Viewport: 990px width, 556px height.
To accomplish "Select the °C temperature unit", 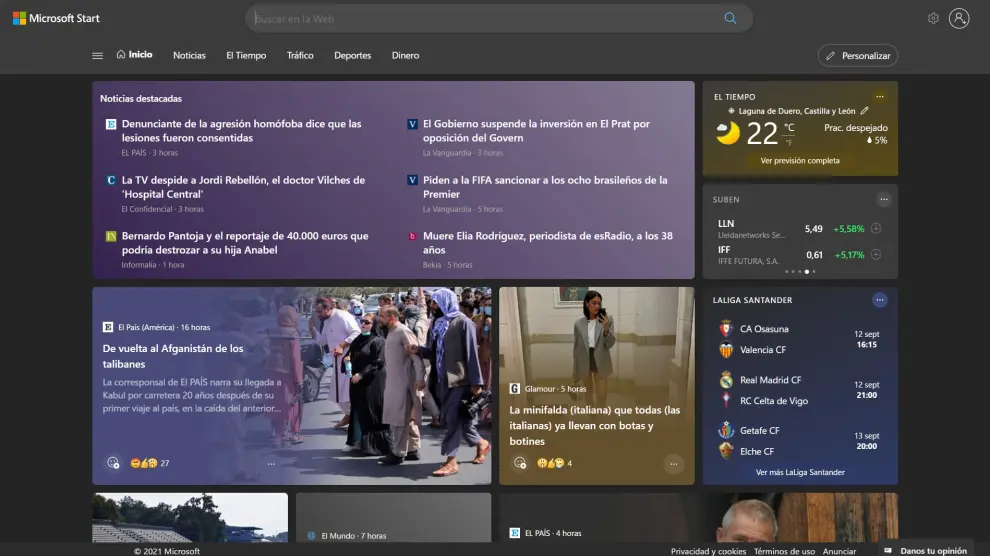I will 789,128.
